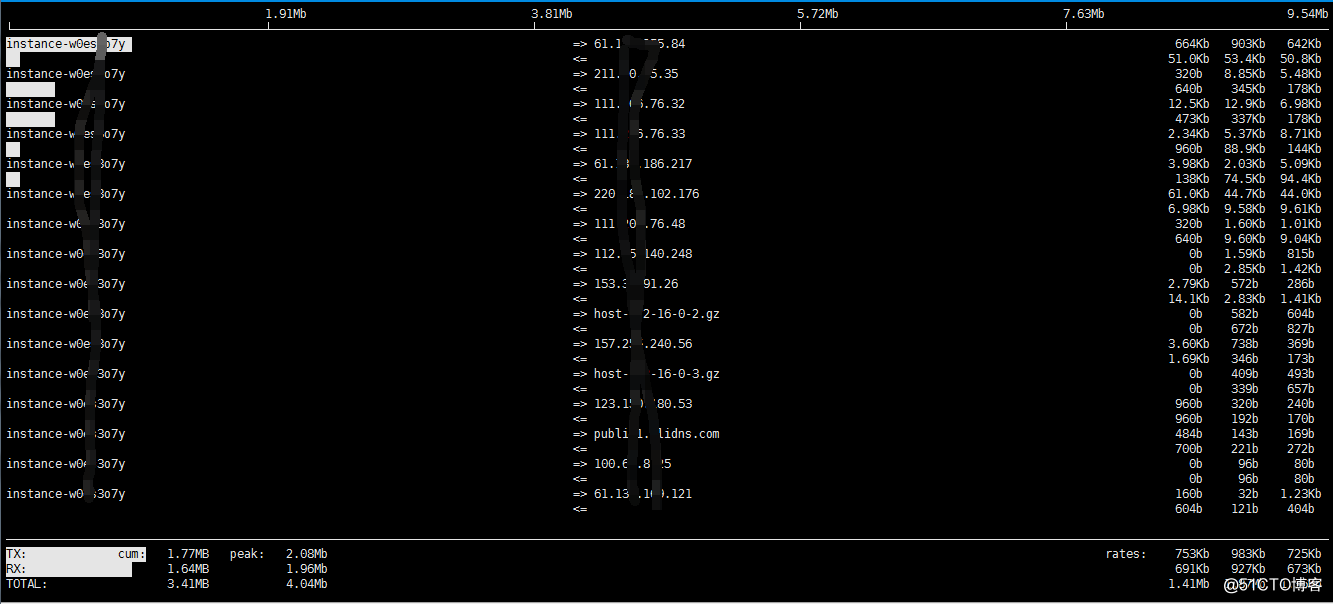The height and width of the screenshot is (604, 1333).
Task: Click the 7.63Mb scale label
Action: (1084, 14)
